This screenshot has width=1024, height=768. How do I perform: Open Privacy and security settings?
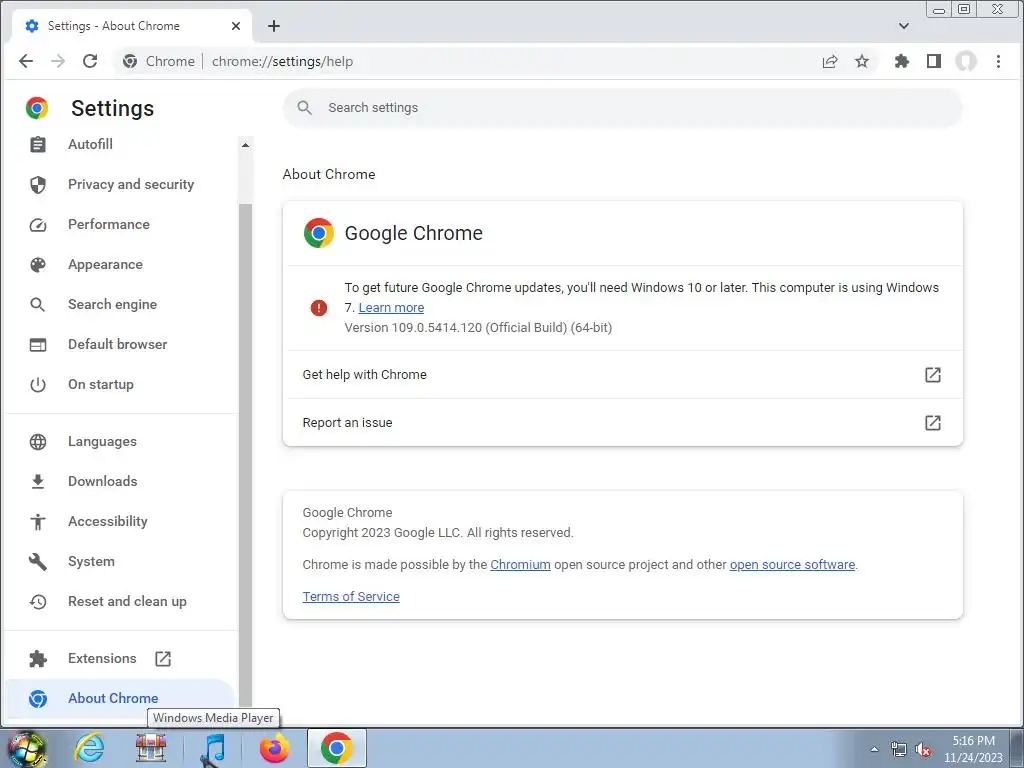[131, 185]
